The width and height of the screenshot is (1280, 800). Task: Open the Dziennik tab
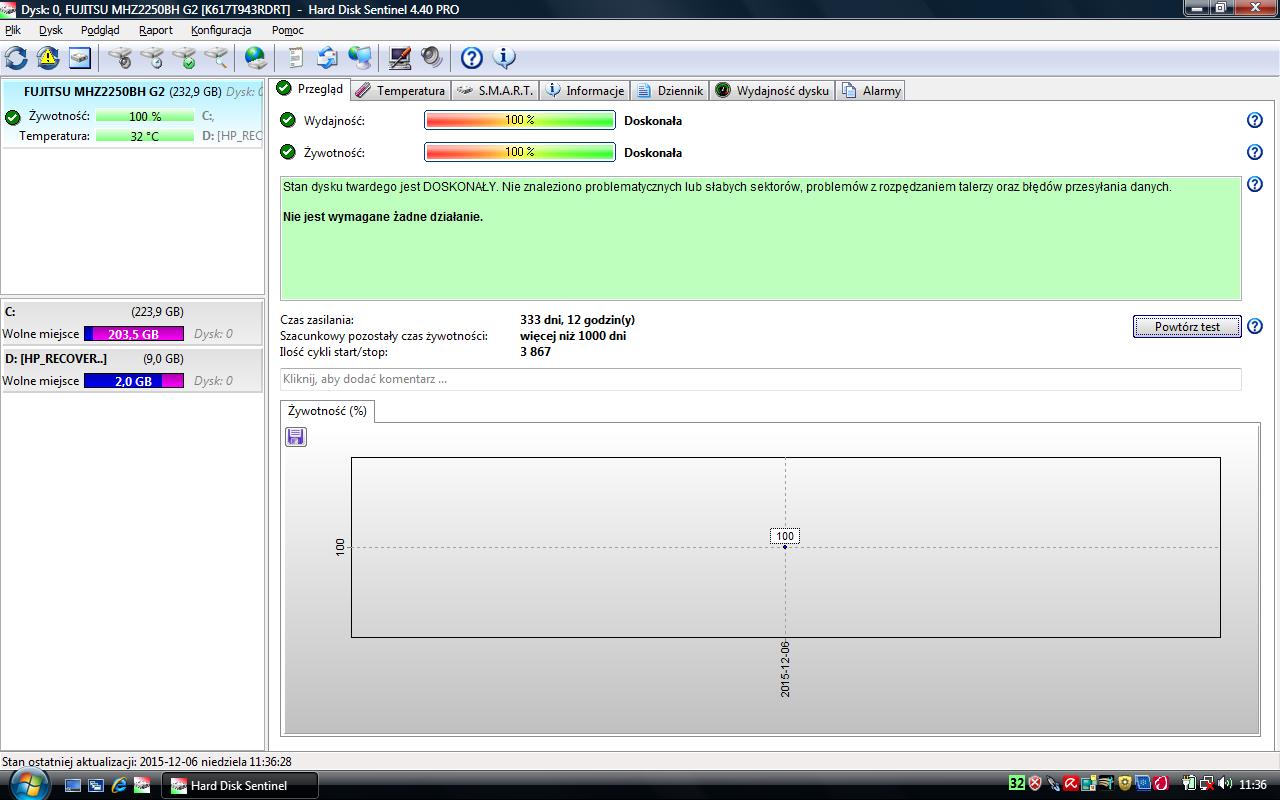click(x=670, y=90)
